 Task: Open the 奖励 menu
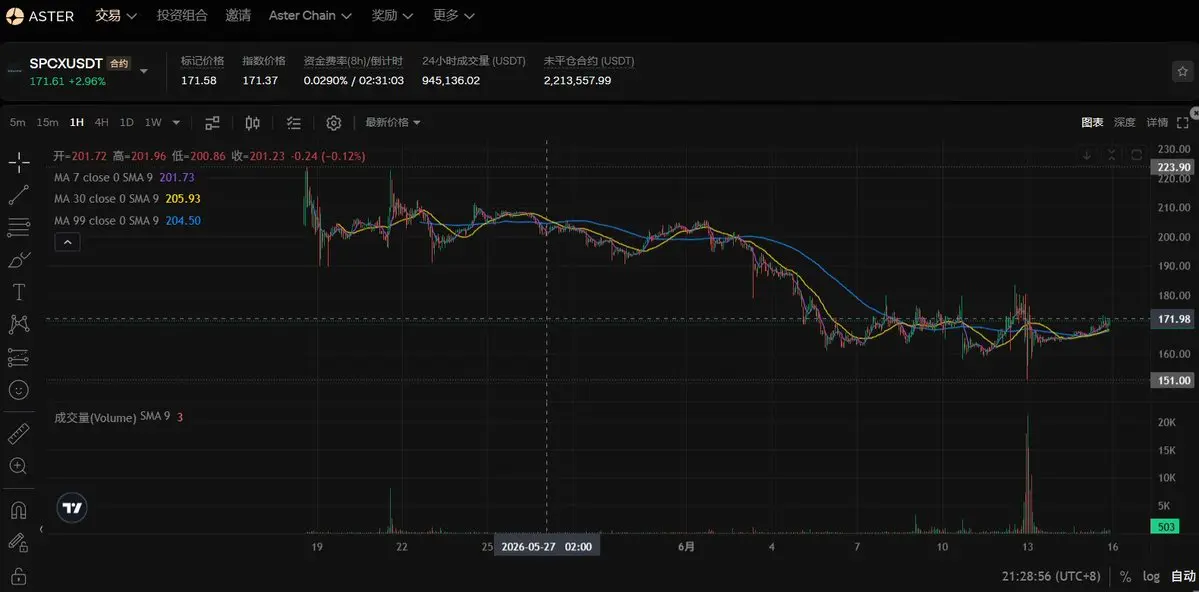(x=392, y=15)
